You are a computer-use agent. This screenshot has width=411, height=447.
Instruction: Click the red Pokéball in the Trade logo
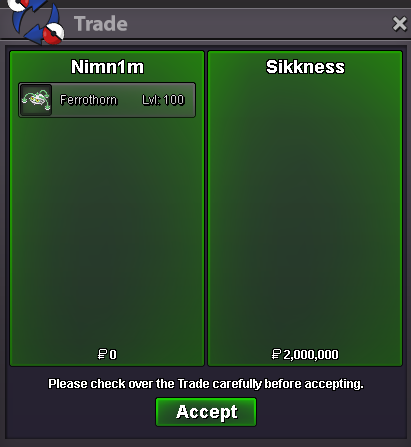point(54,34)
